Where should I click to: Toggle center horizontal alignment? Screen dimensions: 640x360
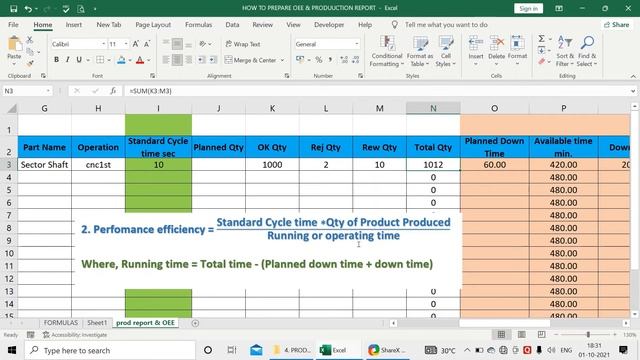click(x=177, y=60)
